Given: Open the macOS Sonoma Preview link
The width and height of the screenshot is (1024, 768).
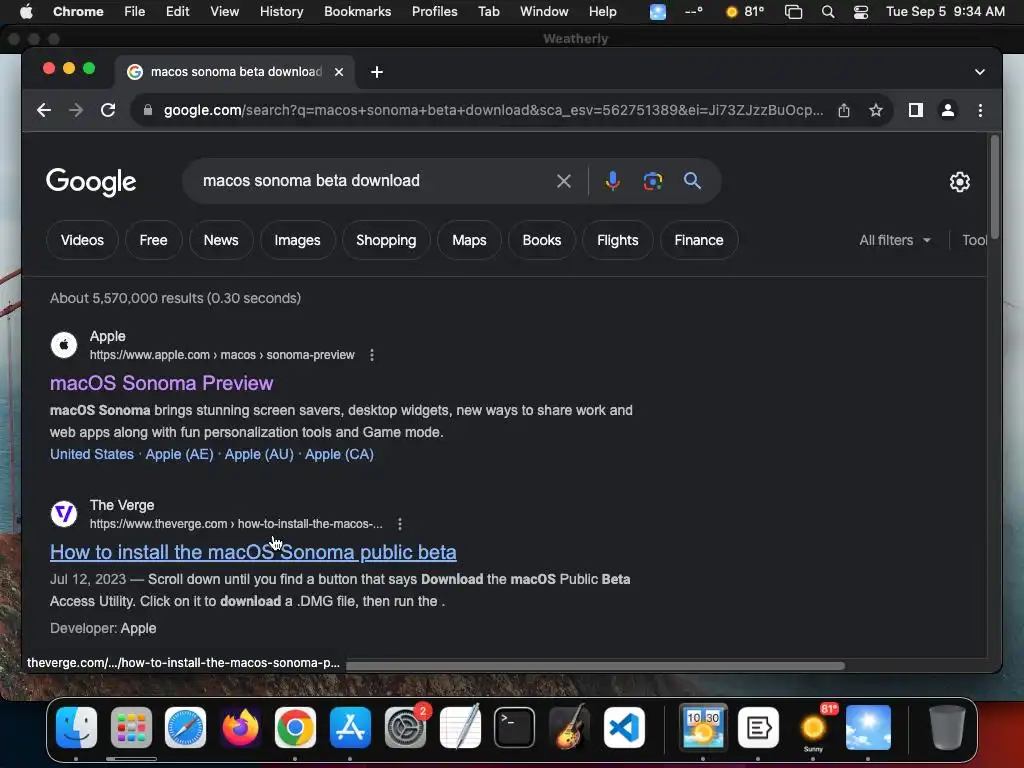Looking at the screenshot, I should click(x=161, y=383).
